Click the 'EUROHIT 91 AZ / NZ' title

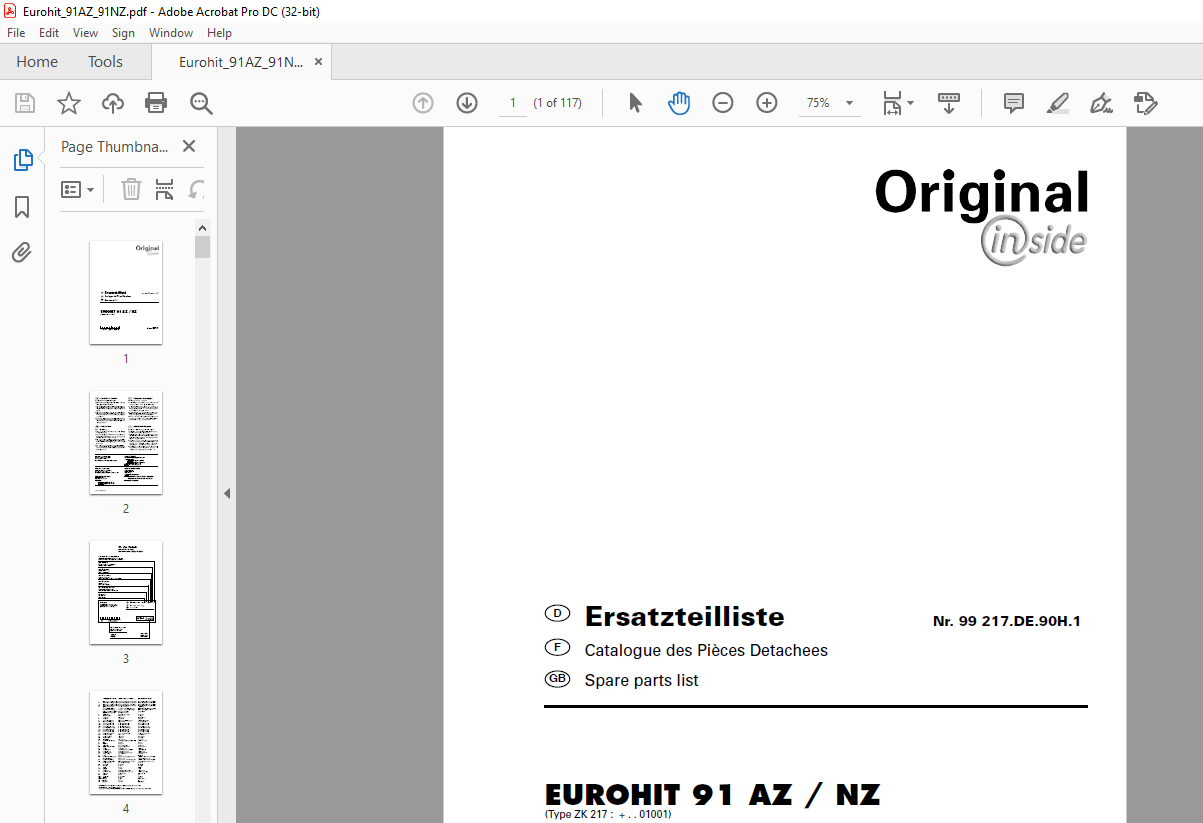pyautogui.click(x=712, y=795)
